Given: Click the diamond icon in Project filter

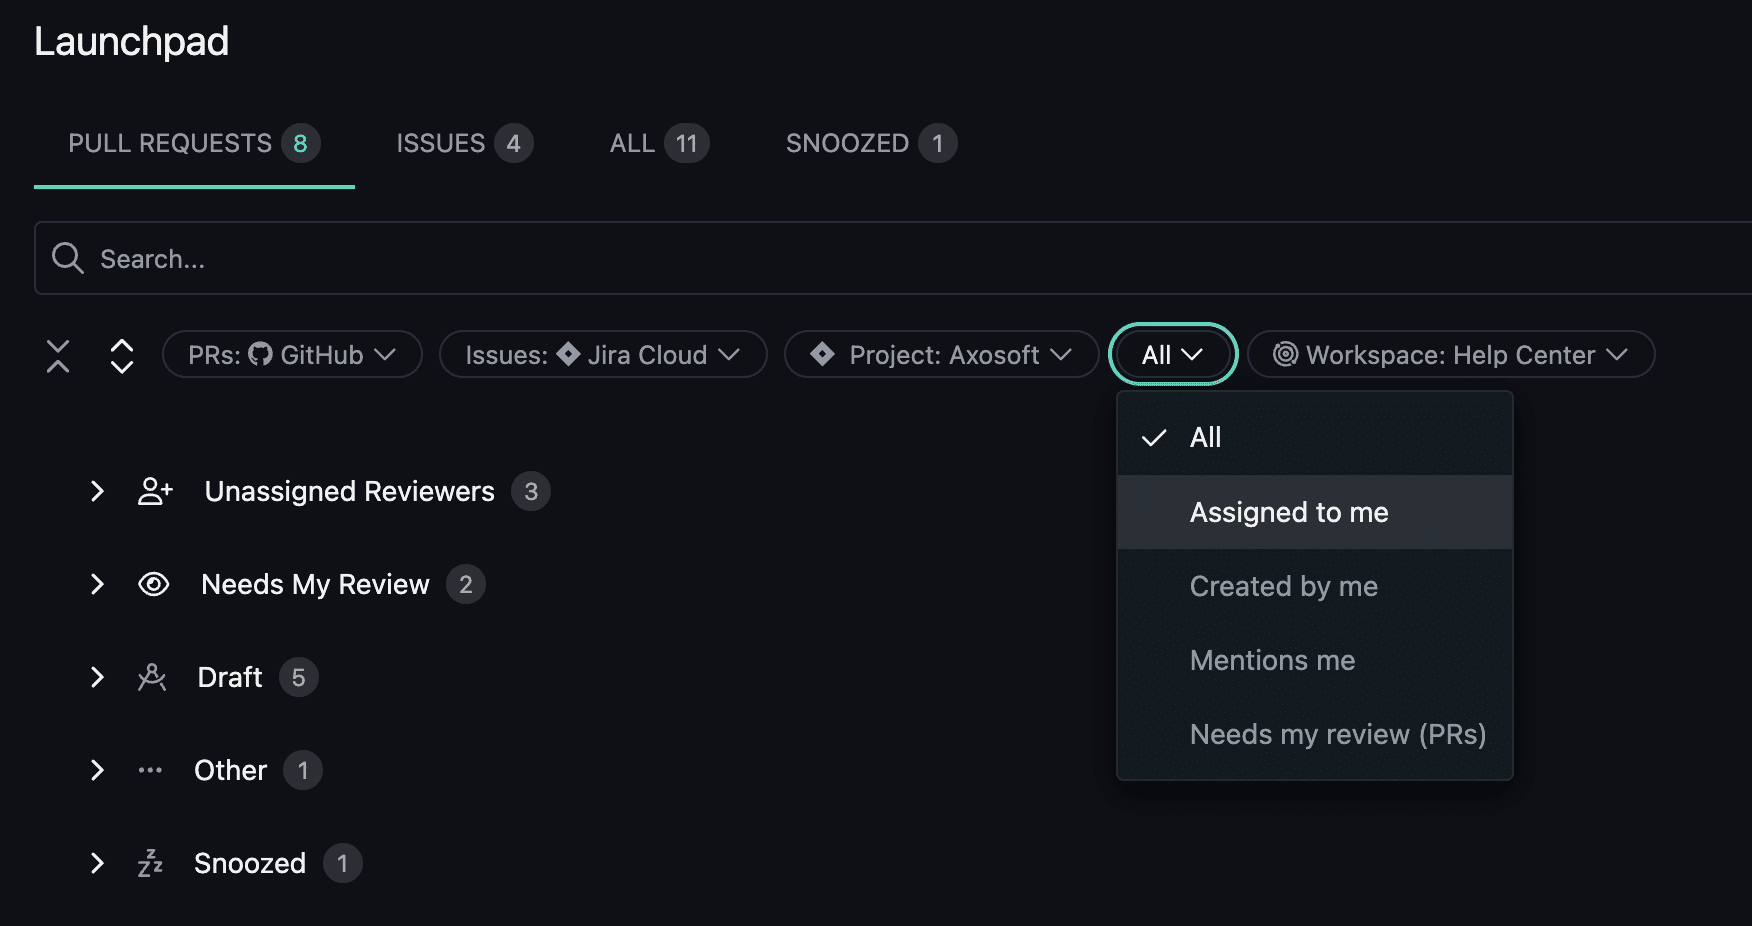Looking at the screenshot, I should coord(822,354).
